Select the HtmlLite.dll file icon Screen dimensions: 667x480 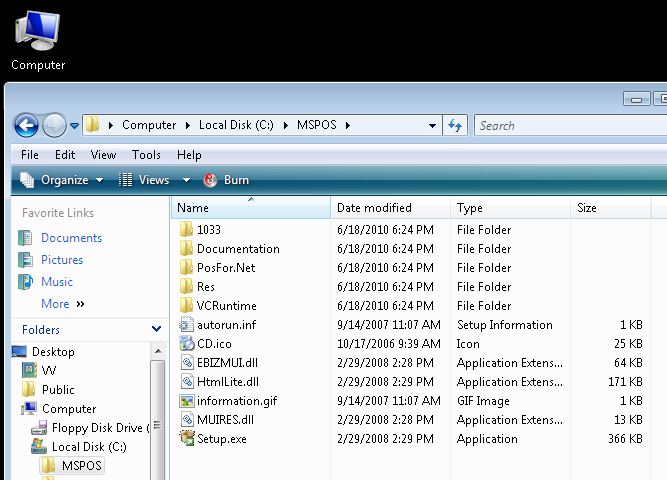pyautogui.click(x=187, y=382)
